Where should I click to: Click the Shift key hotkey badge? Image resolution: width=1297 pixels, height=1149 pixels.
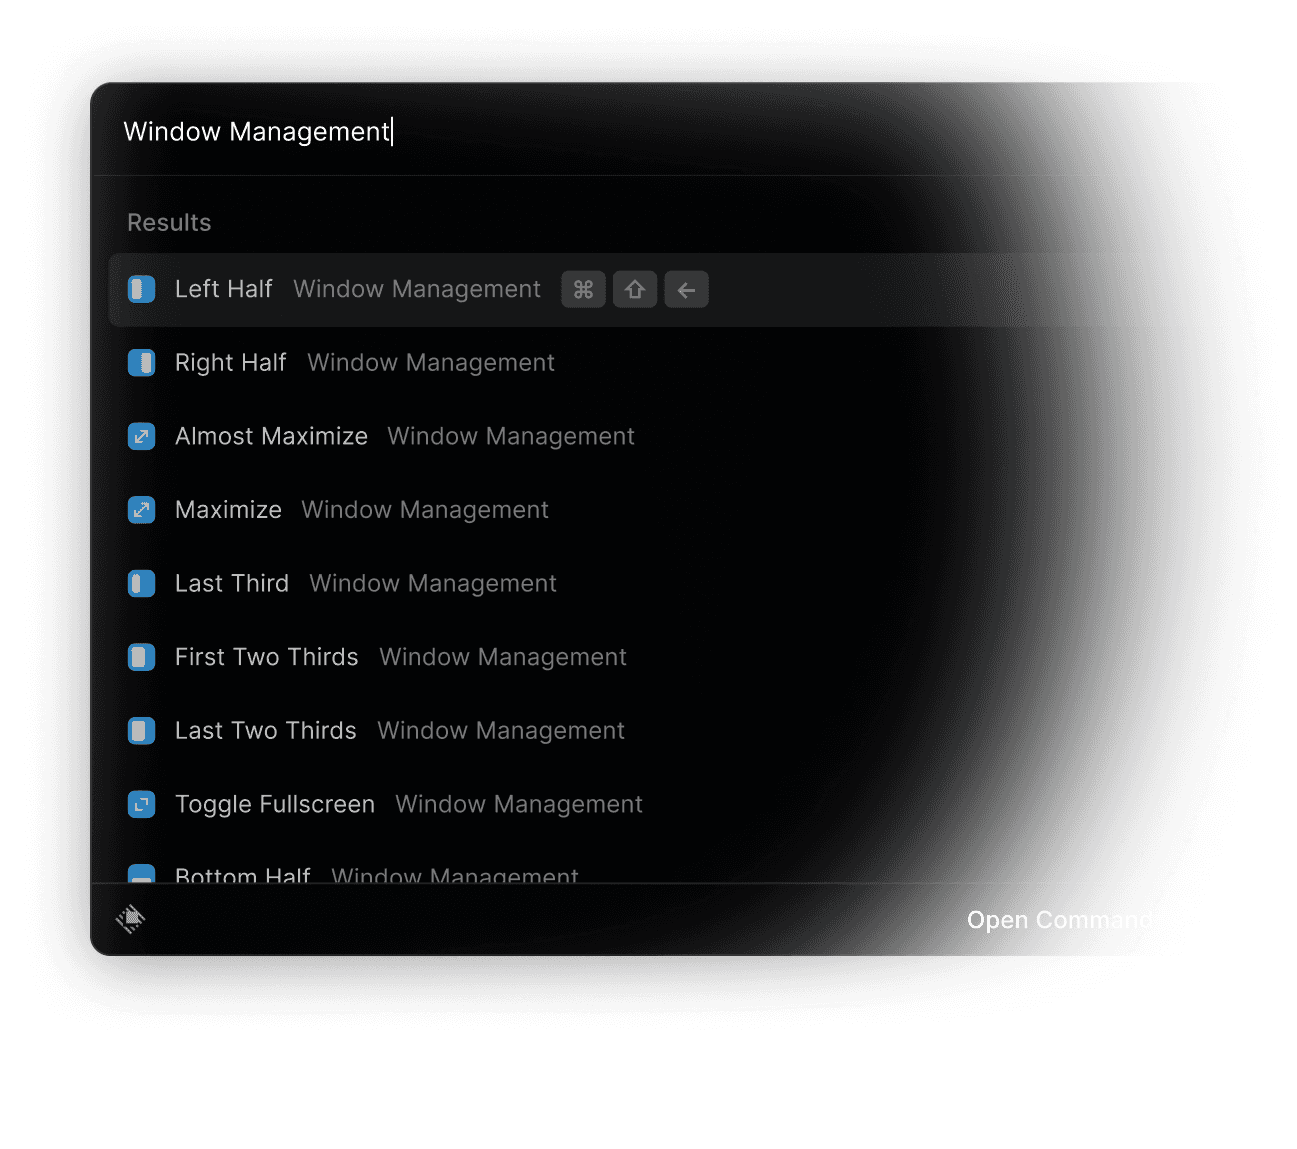(x=635, y=290)
